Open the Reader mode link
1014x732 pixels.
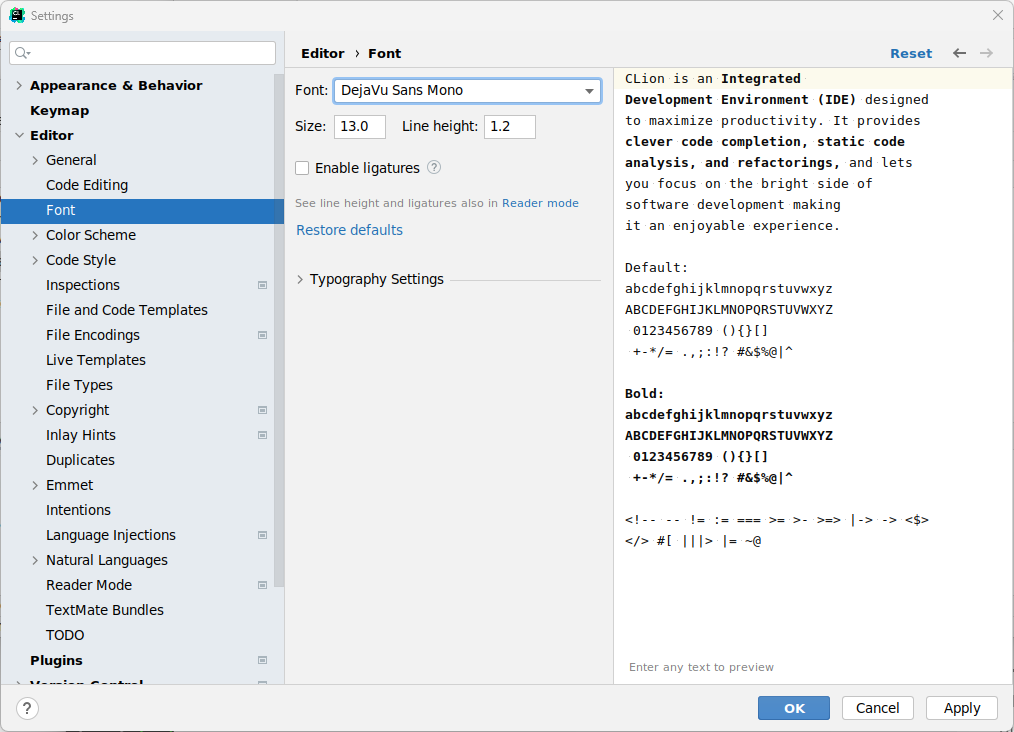click(x=540, y=203)
